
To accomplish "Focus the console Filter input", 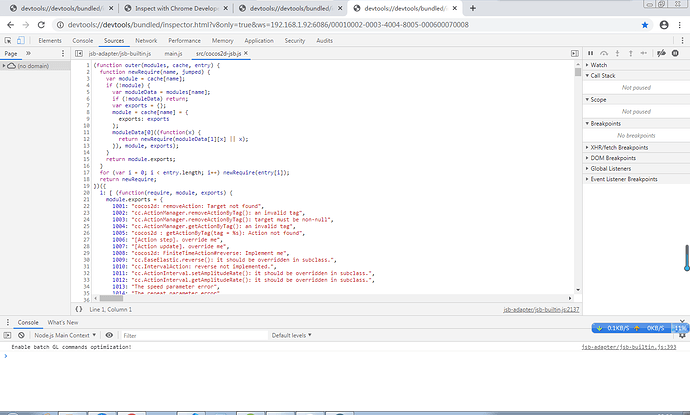I will point(194,335).
